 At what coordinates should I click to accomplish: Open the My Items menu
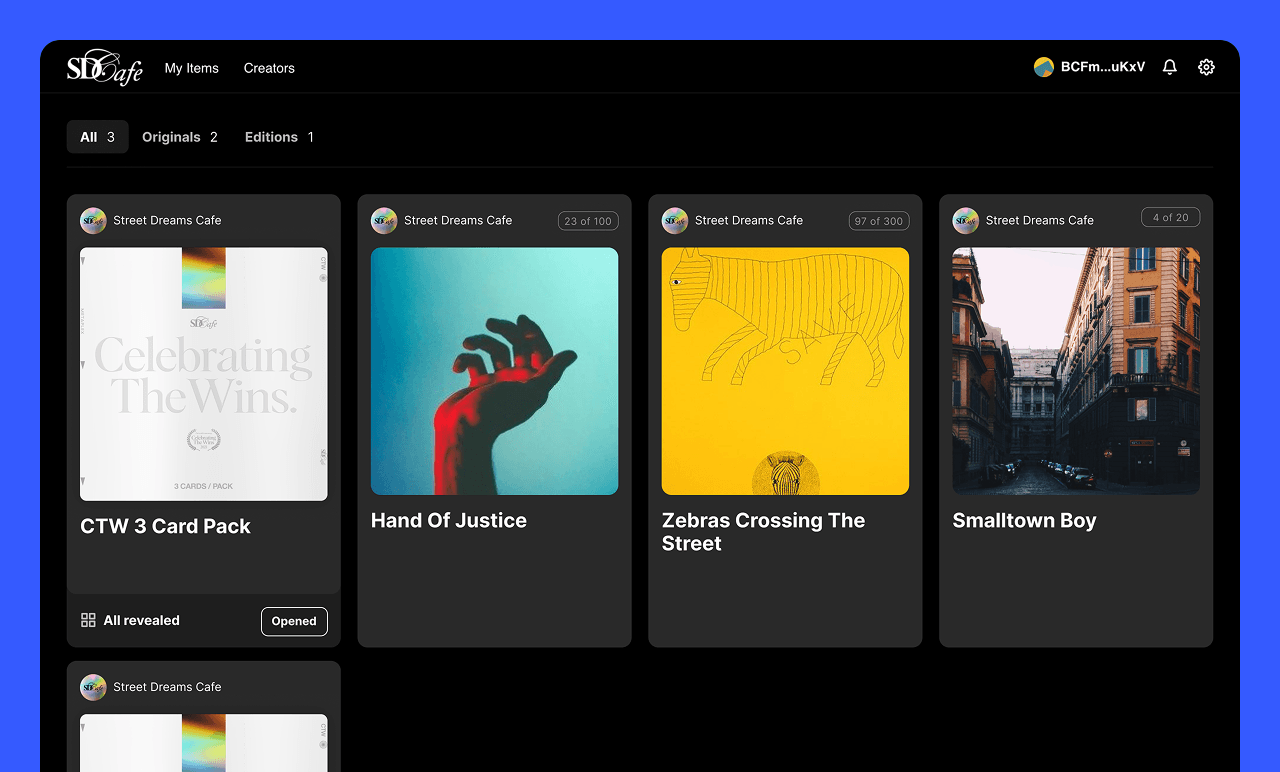click(191, 68)
